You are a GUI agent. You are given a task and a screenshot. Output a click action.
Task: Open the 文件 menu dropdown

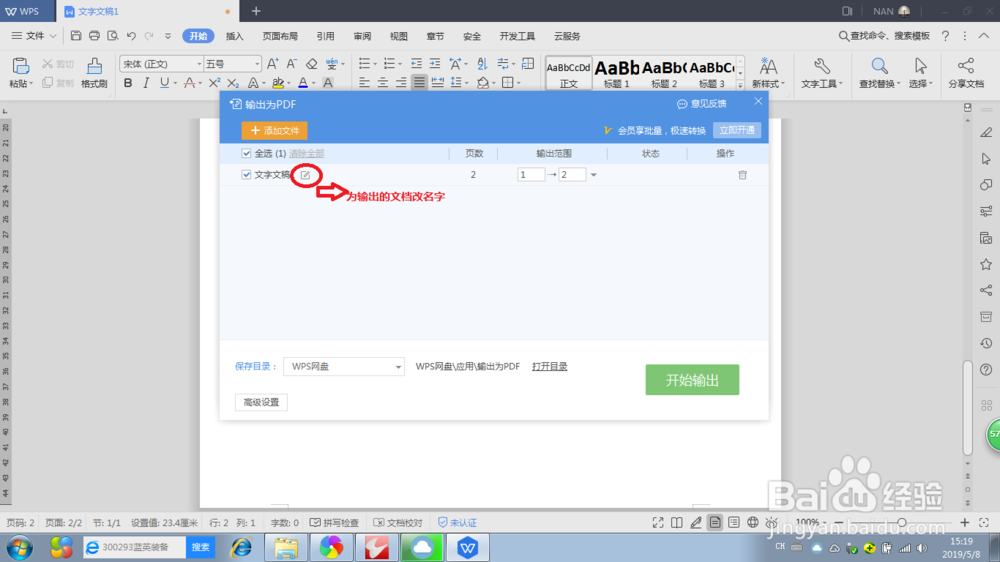click(x=33, y=36)
